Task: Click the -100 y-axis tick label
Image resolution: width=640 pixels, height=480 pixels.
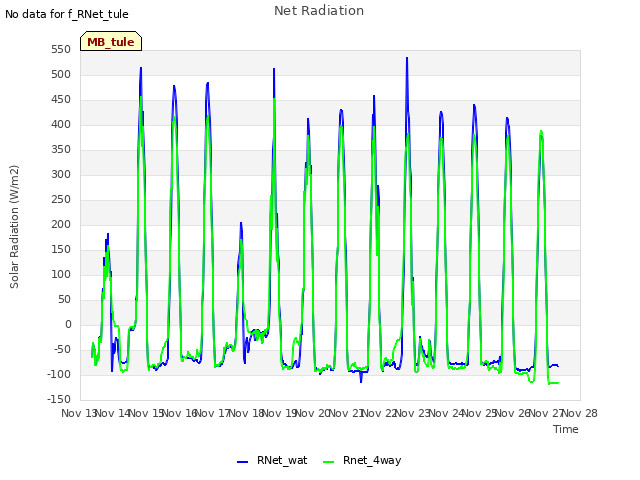Action: [x=59, y=374]
